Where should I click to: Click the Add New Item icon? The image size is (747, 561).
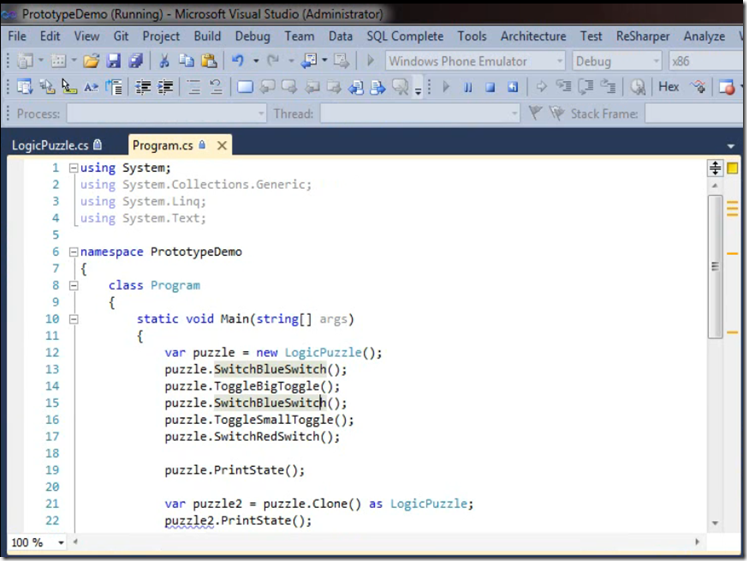click(x=59, y=61)
